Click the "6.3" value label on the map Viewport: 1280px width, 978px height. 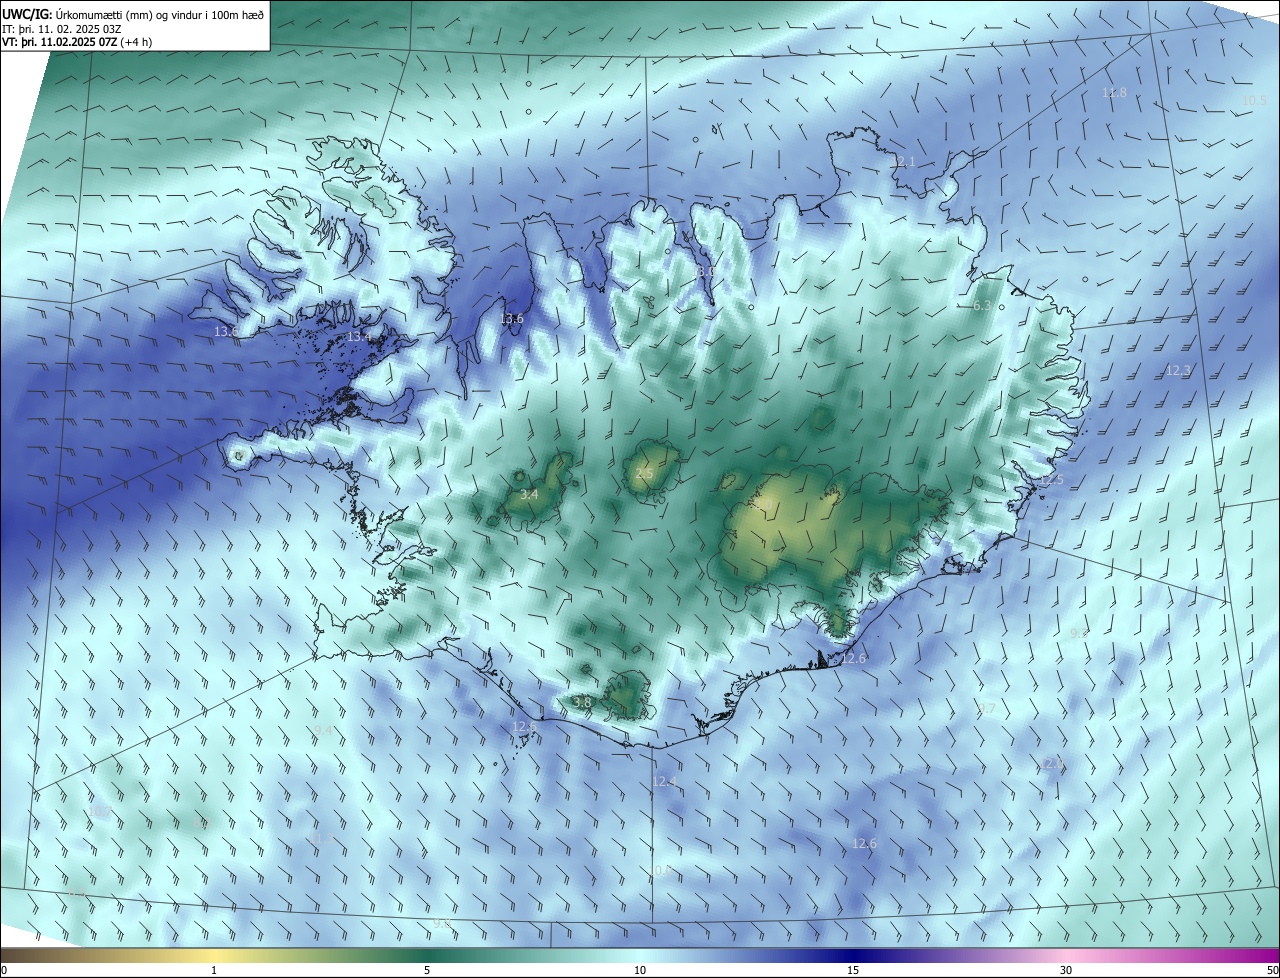pos(982,306)
